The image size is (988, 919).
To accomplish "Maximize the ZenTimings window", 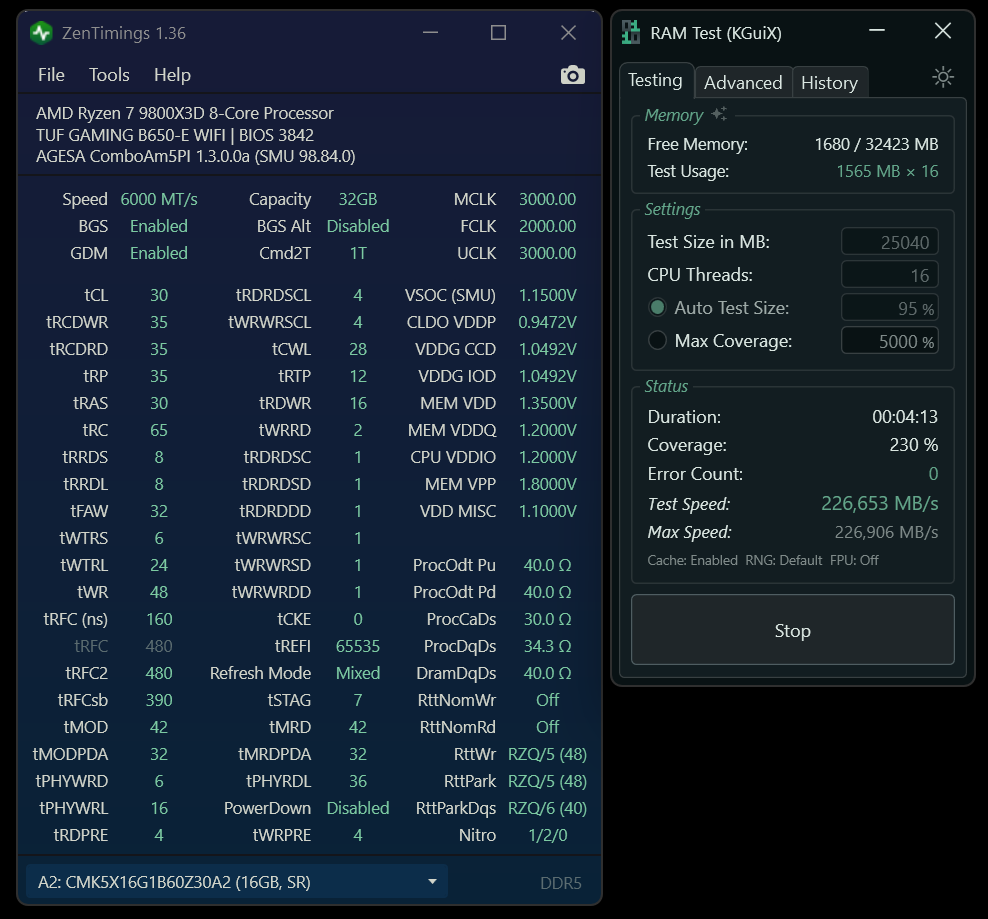I will (x=498, y=33).
